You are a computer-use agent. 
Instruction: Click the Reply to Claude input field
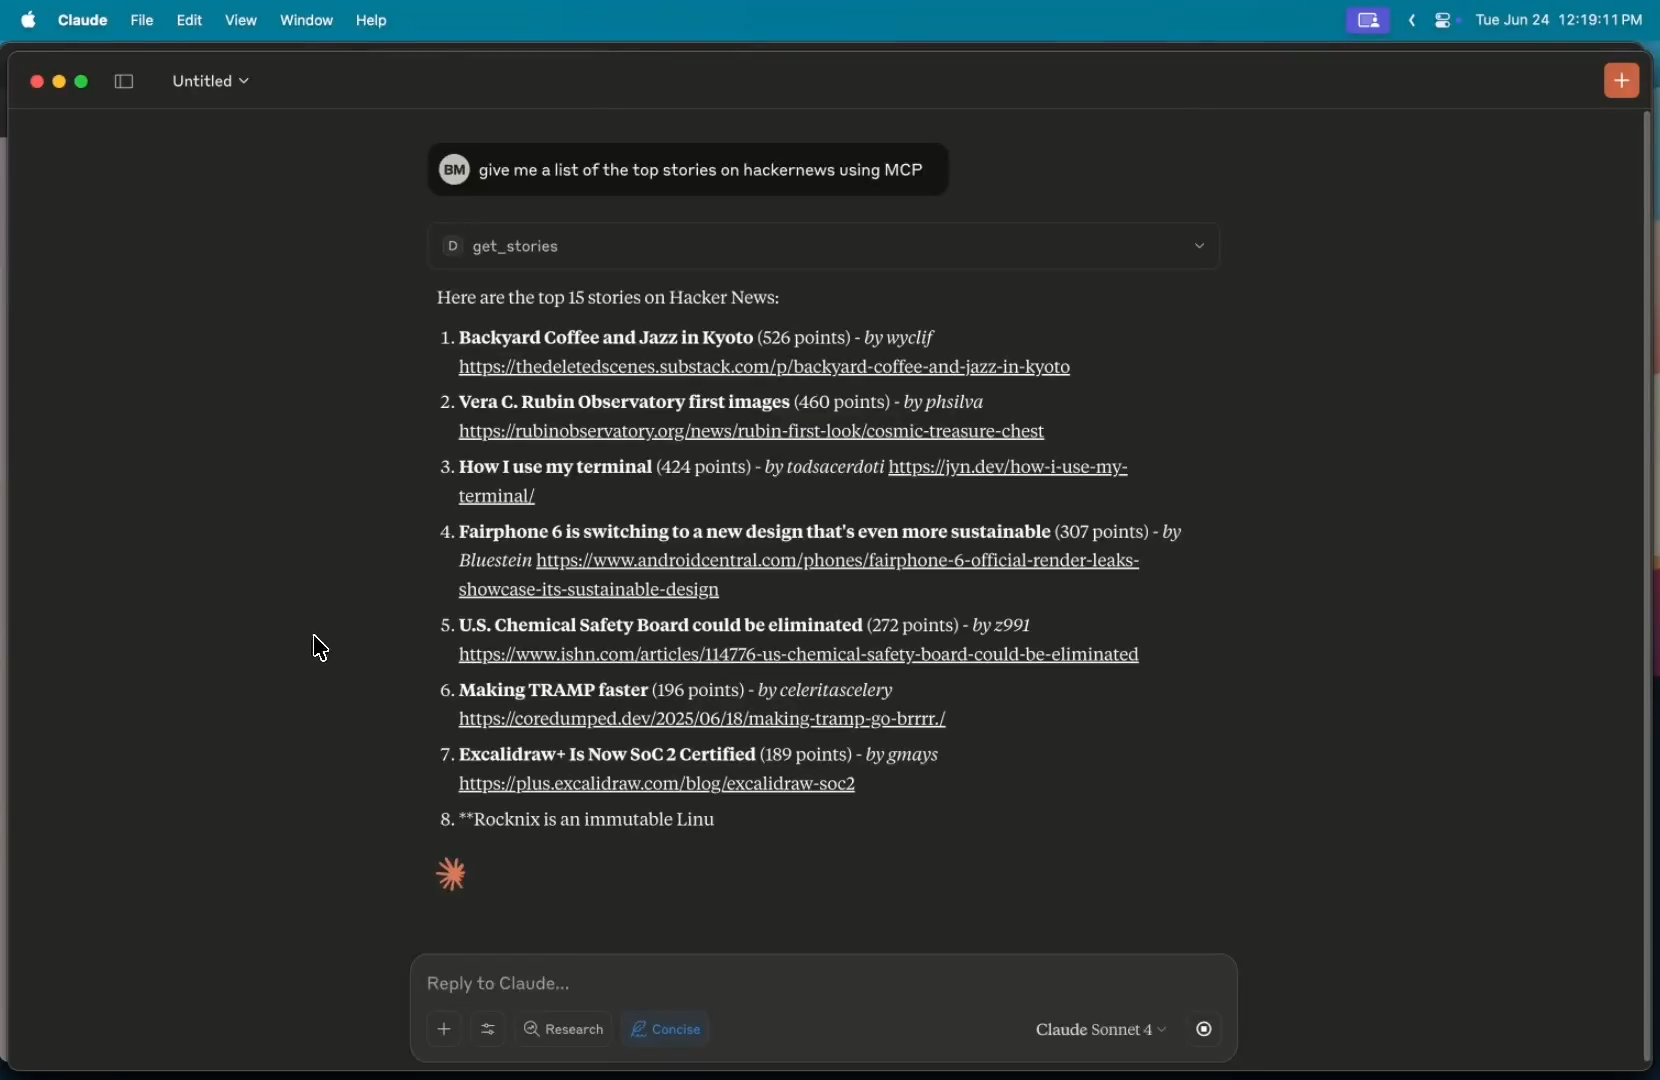click(x=823, y=984)
